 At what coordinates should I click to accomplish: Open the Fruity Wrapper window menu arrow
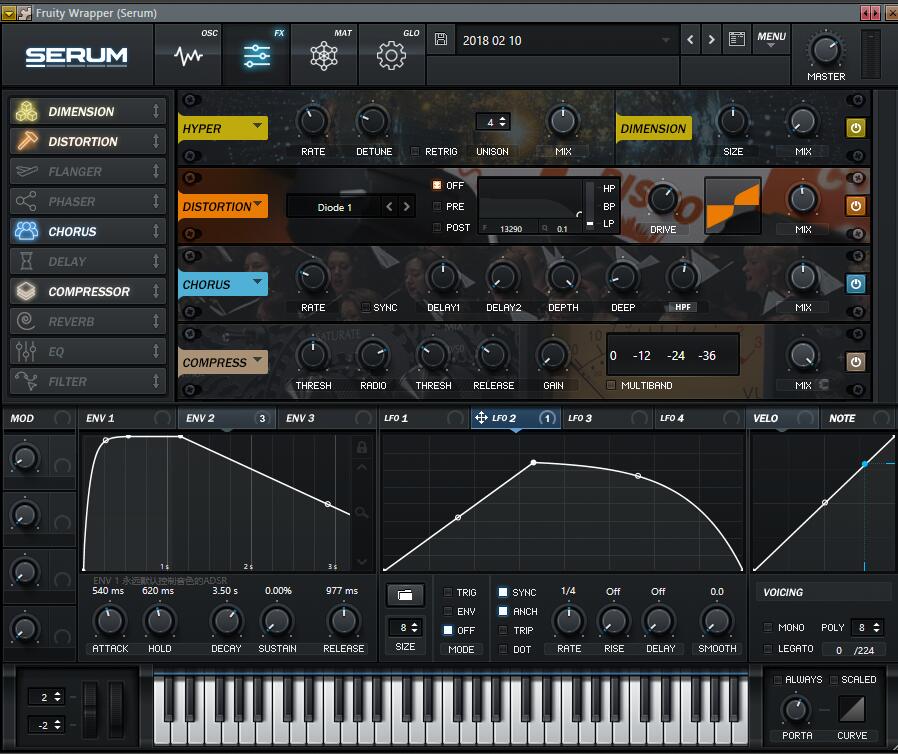[x=9, y=13]
